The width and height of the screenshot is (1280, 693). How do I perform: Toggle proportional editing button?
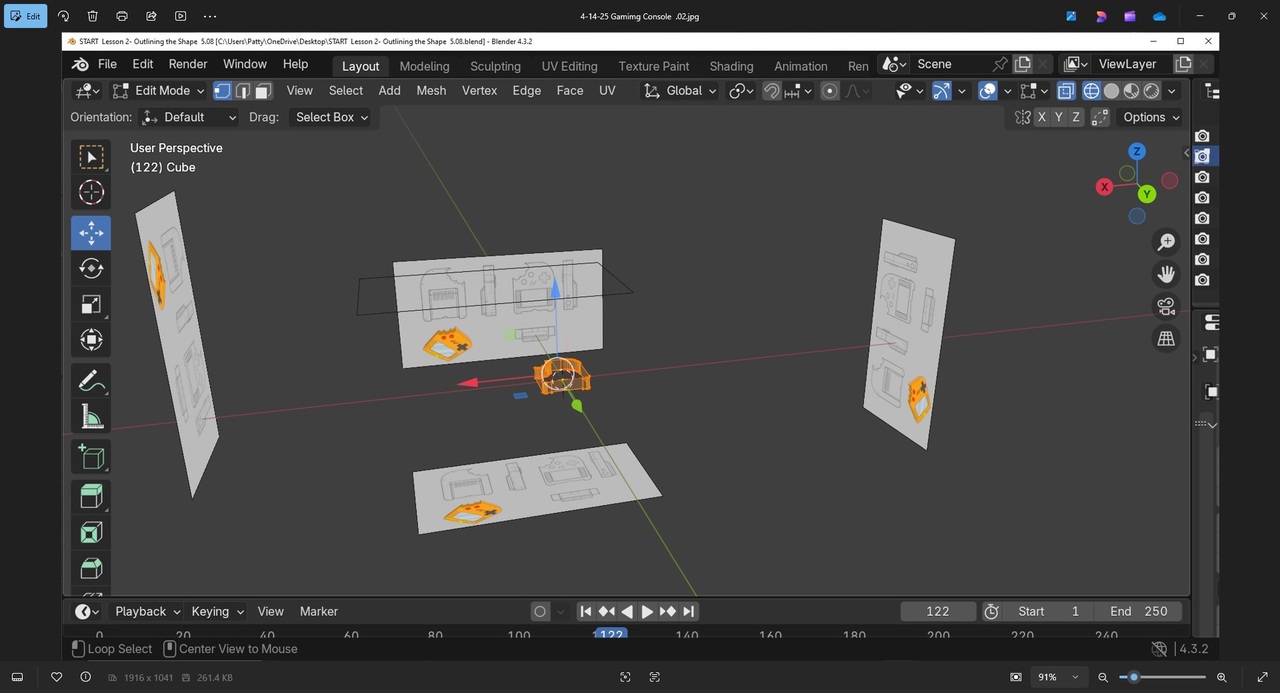(x=830, y=91)
